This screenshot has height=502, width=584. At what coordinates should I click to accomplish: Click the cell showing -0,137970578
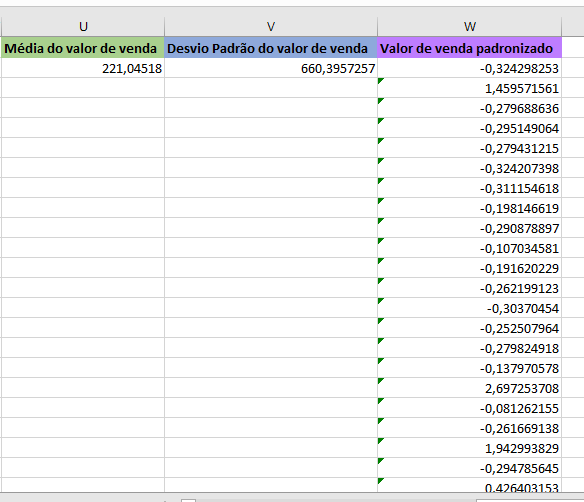tap(469, 368)
